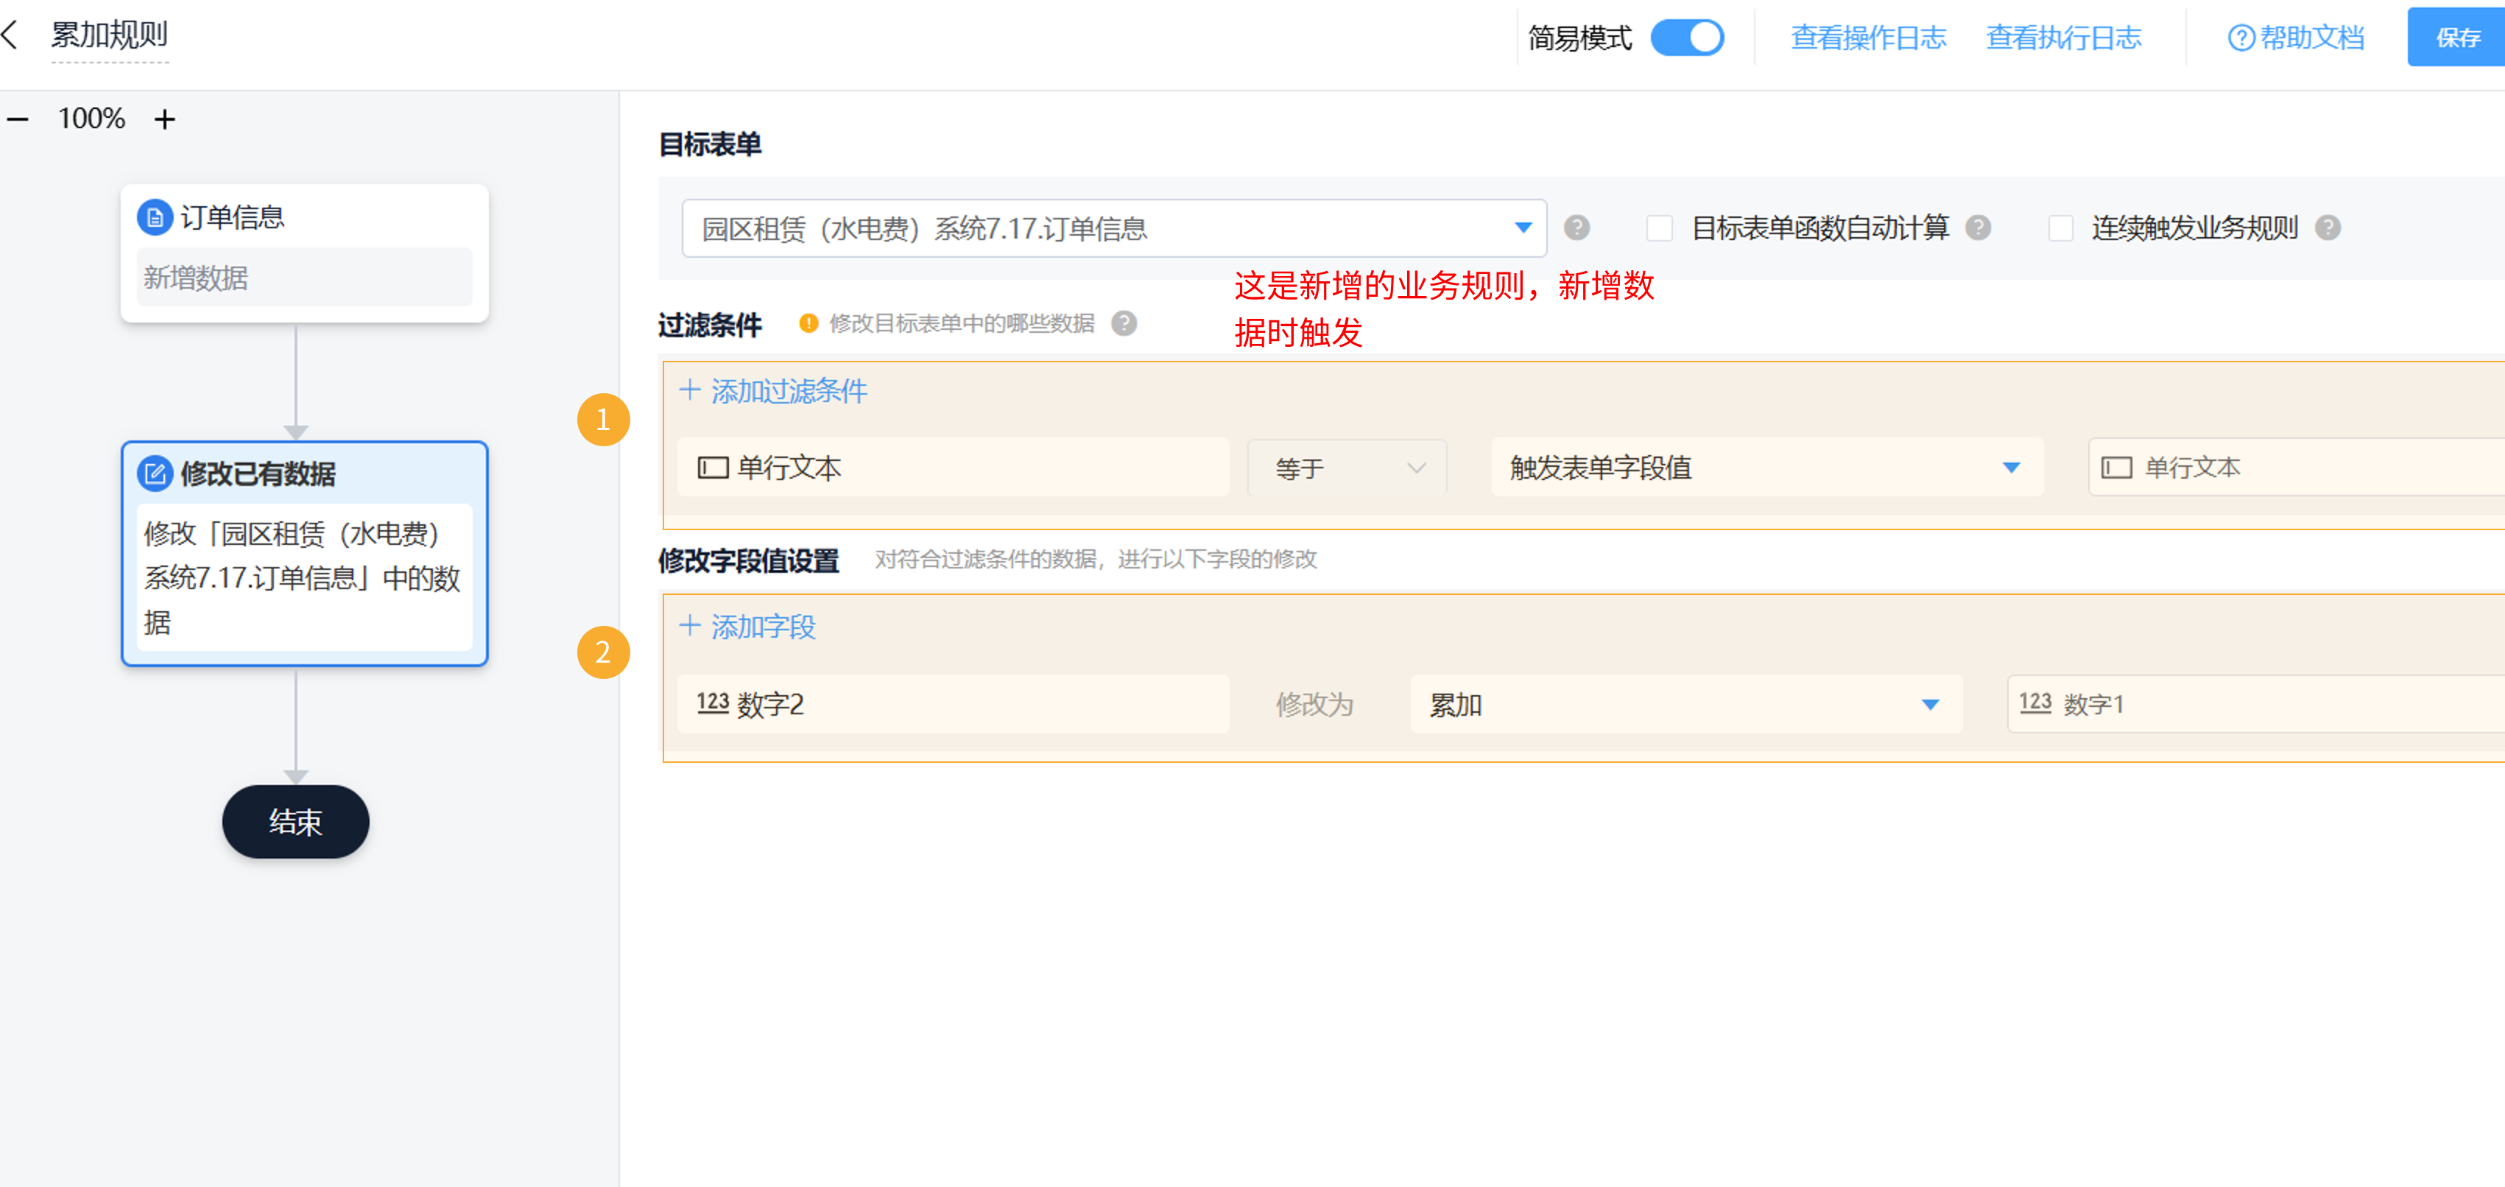The image size is (2505, 1187).
Task: Open help tip for 连续触发业务规则
Action: [2328, 228]
